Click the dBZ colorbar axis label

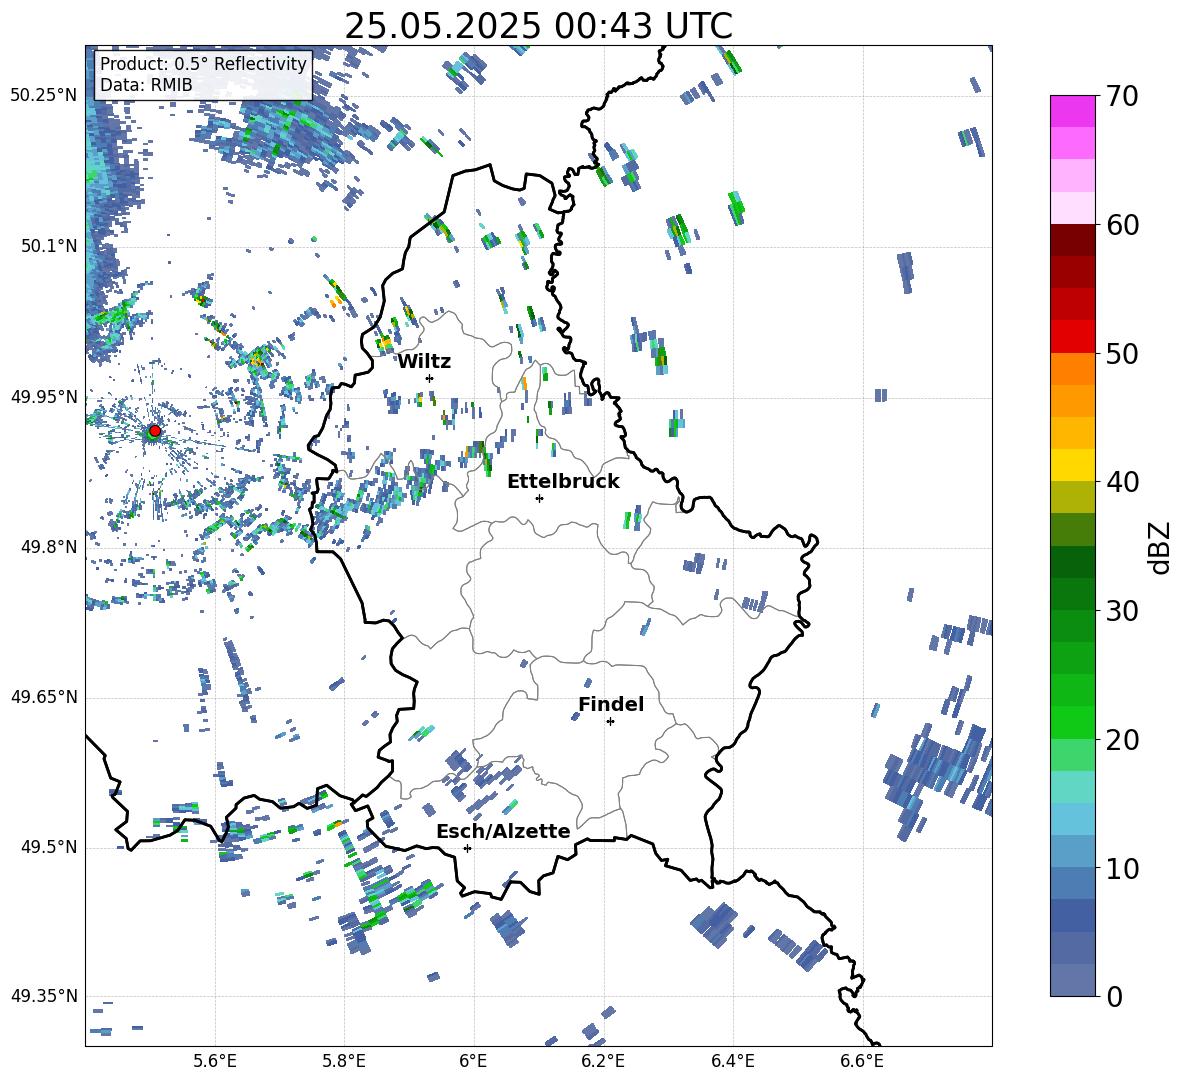coord(1161,548)
